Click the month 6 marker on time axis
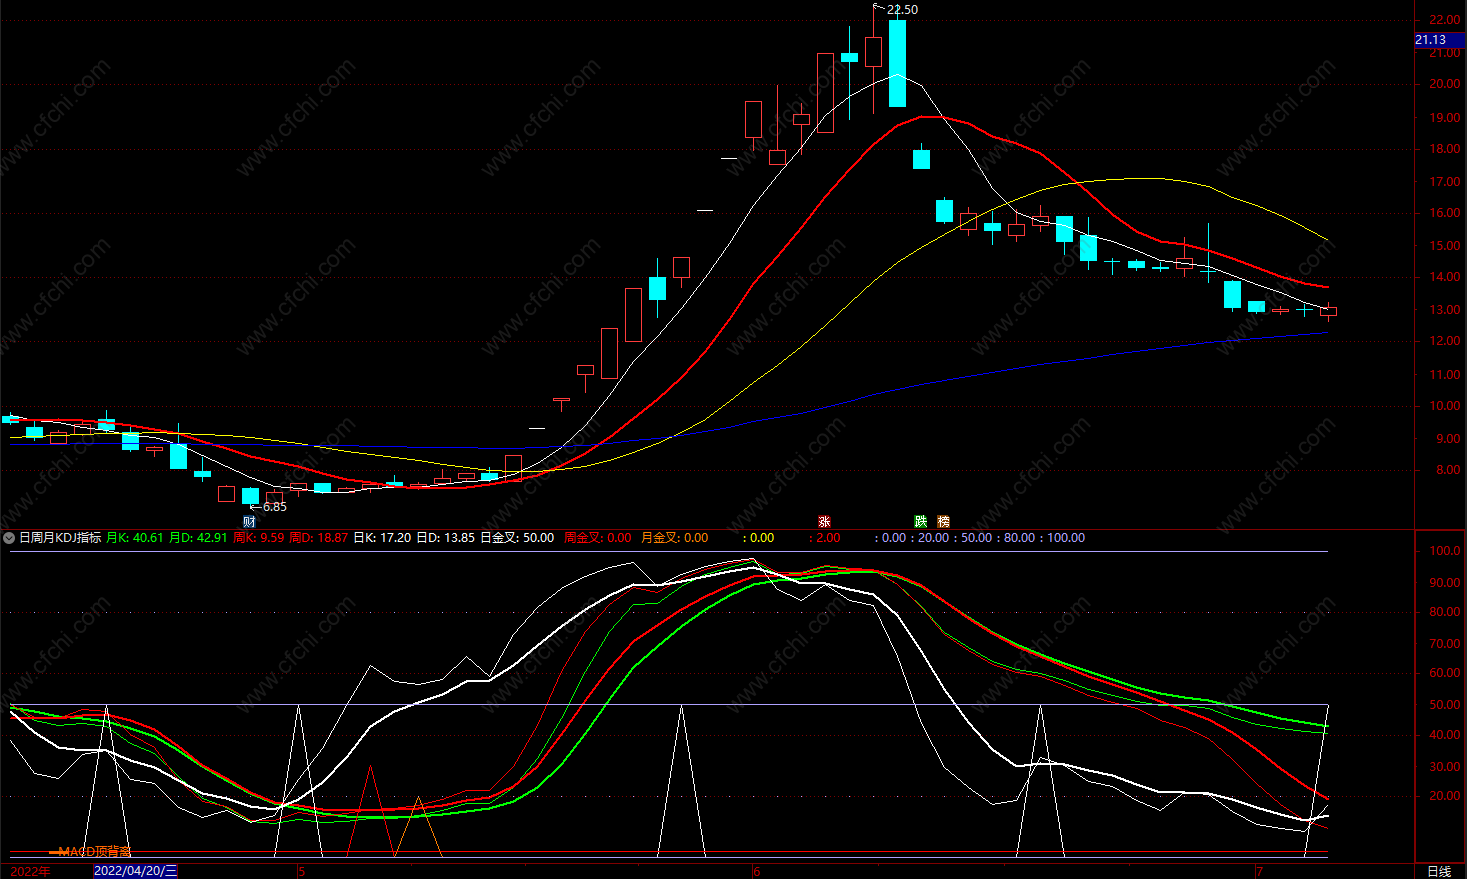The image size is (1467, 879). pos(756,871)
